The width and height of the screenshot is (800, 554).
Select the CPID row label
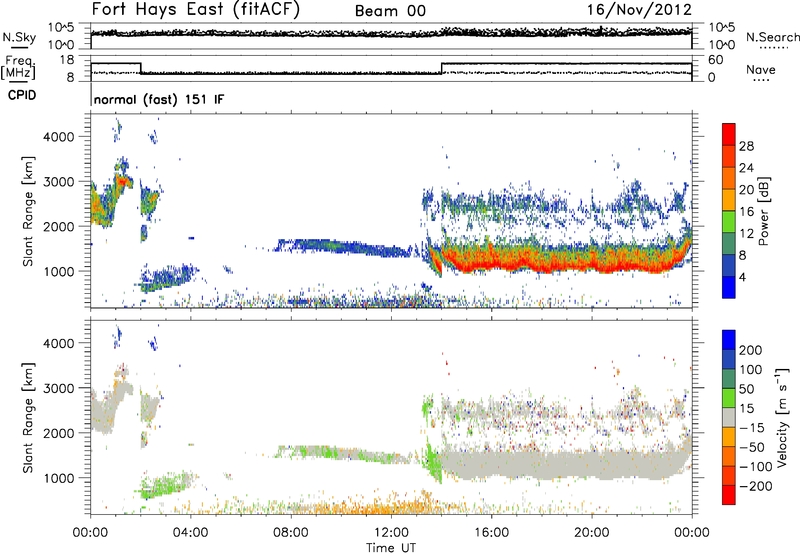coord(22,95)
